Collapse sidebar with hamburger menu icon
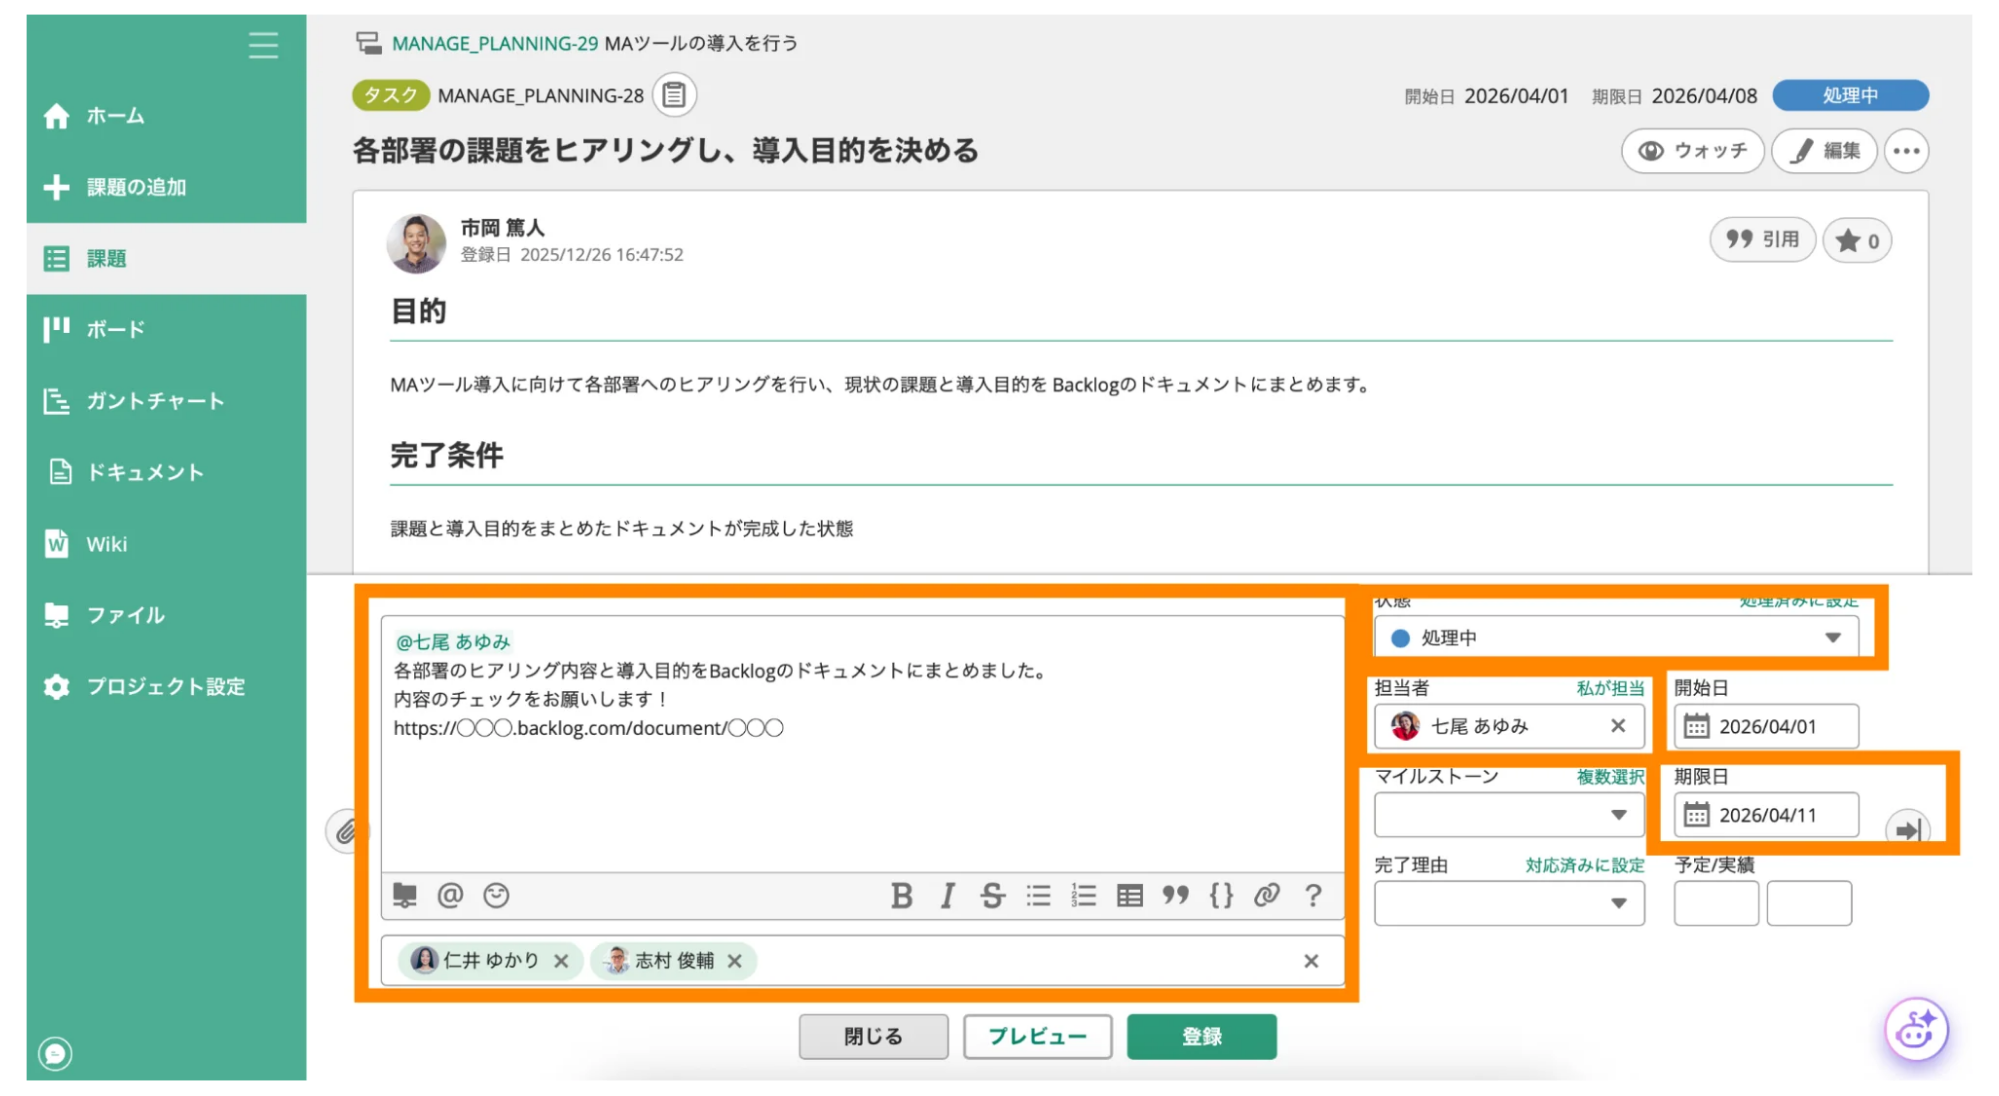Screen dimensions: 1999x1096 pos(263,45)
